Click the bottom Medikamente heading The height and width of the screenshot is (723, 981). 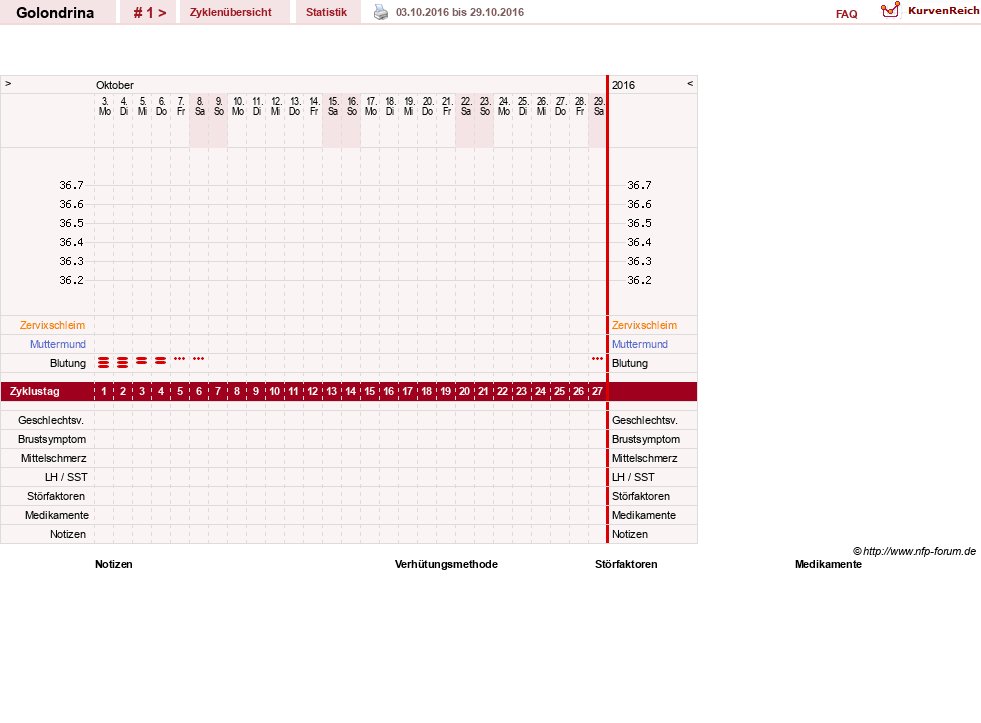(828, 564)
